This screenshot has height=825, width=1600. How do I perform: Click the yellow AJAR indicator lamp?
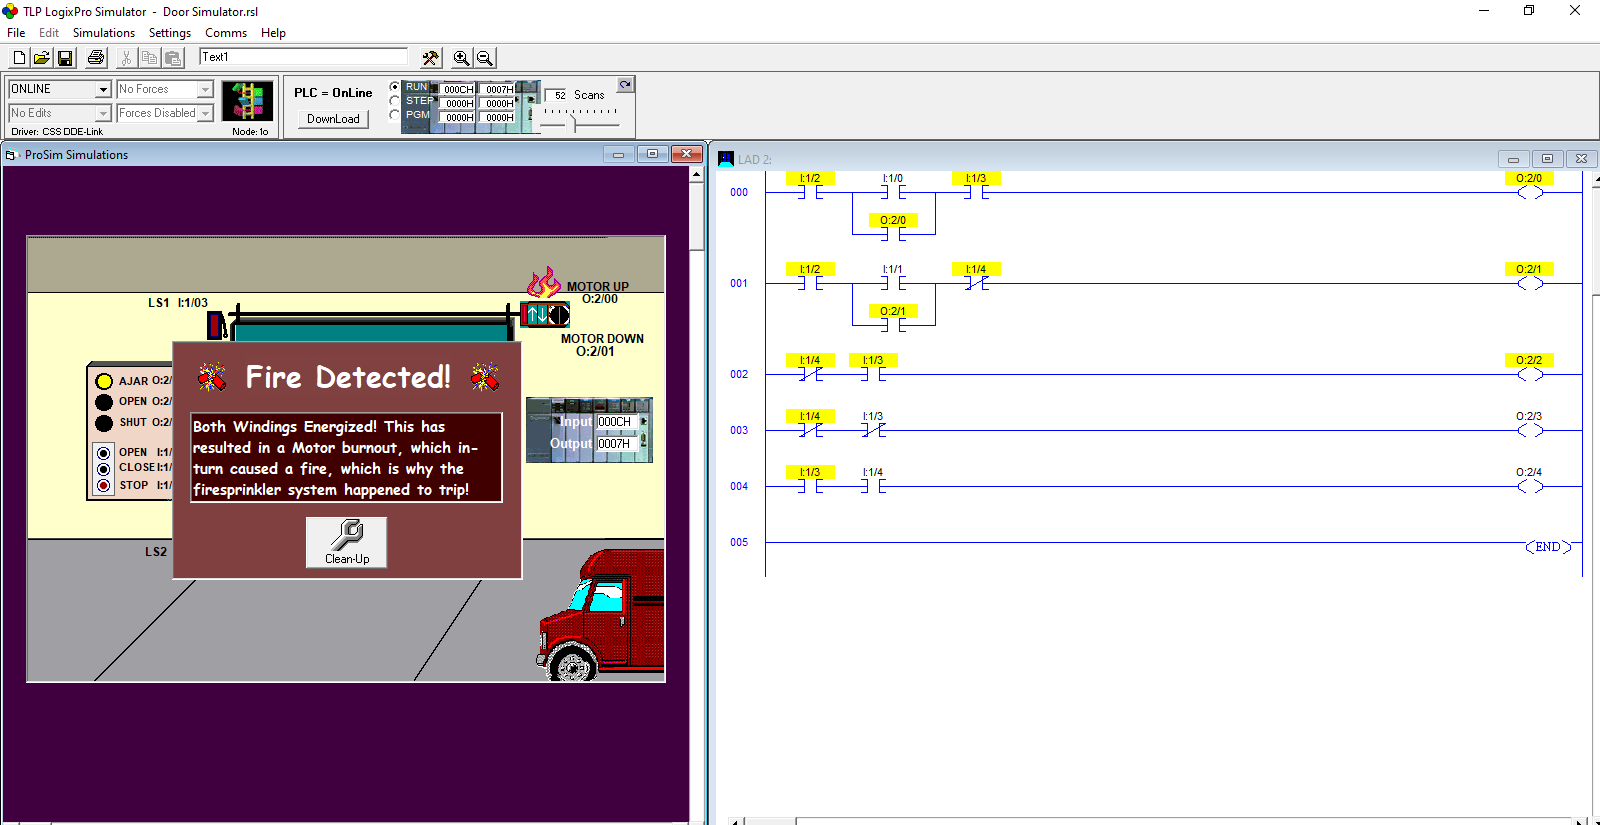click(104, 381)
